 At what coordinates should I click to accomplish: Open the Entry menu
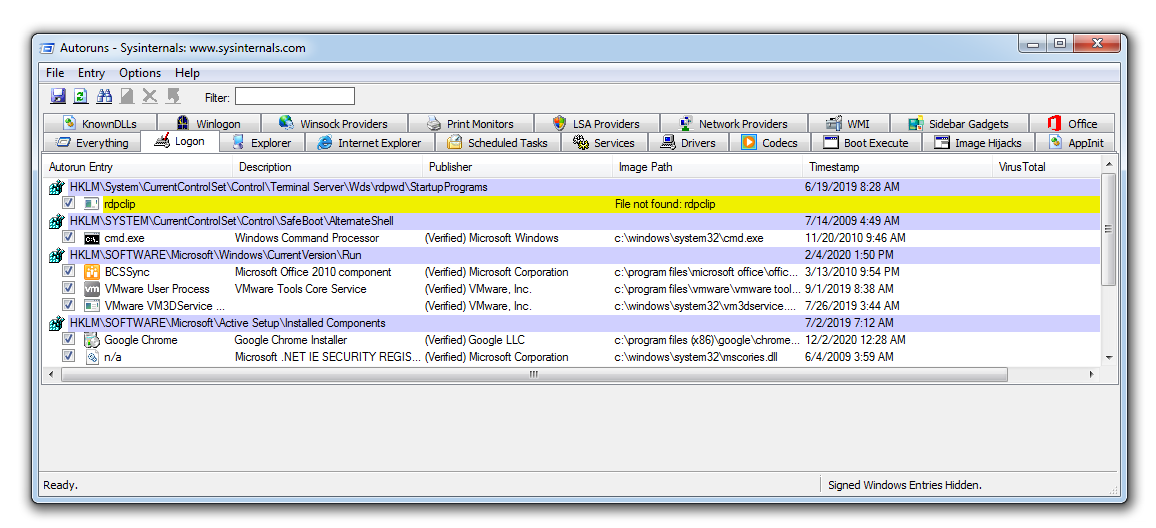coord(91,73)
